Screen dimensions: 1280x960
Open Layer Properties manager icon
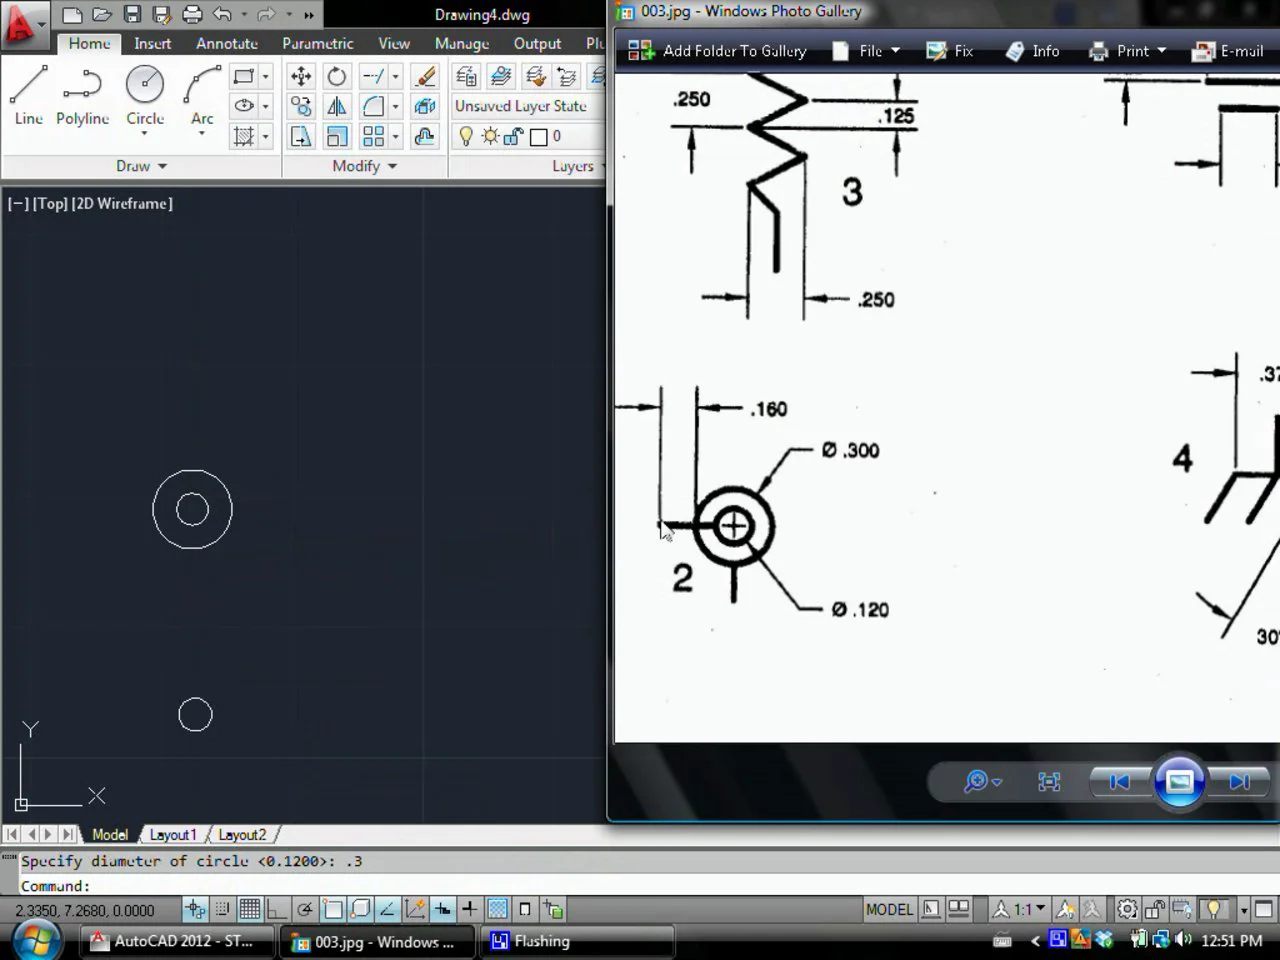[x=465, y=76]
